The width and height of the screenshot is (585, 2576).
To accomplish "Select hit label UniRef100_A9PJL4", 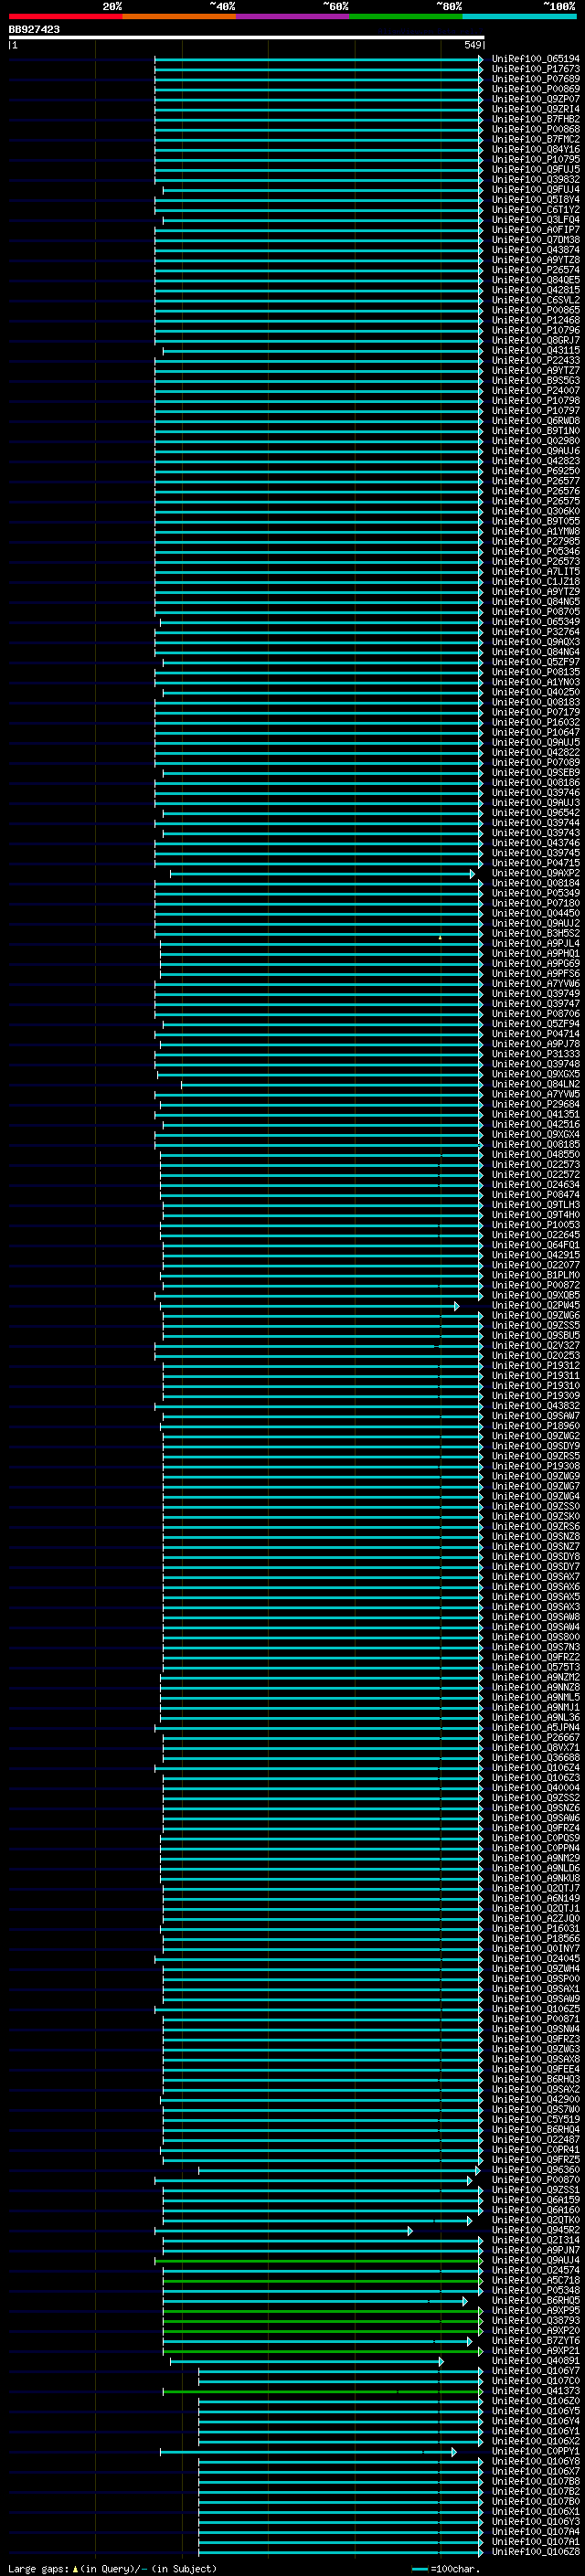I will coord(535,943).
